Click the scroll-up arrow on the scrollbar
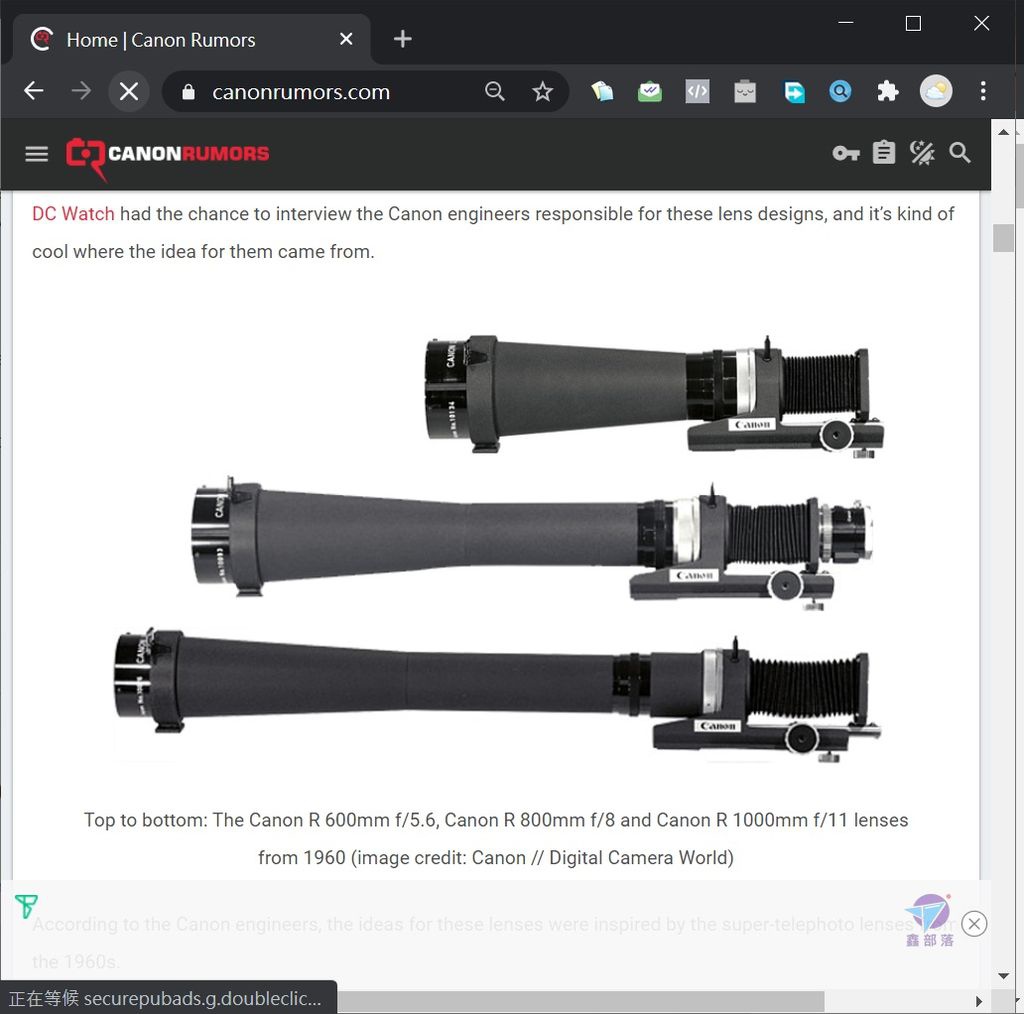This screenshot has width=1024, height=1014. (1003, 132)
